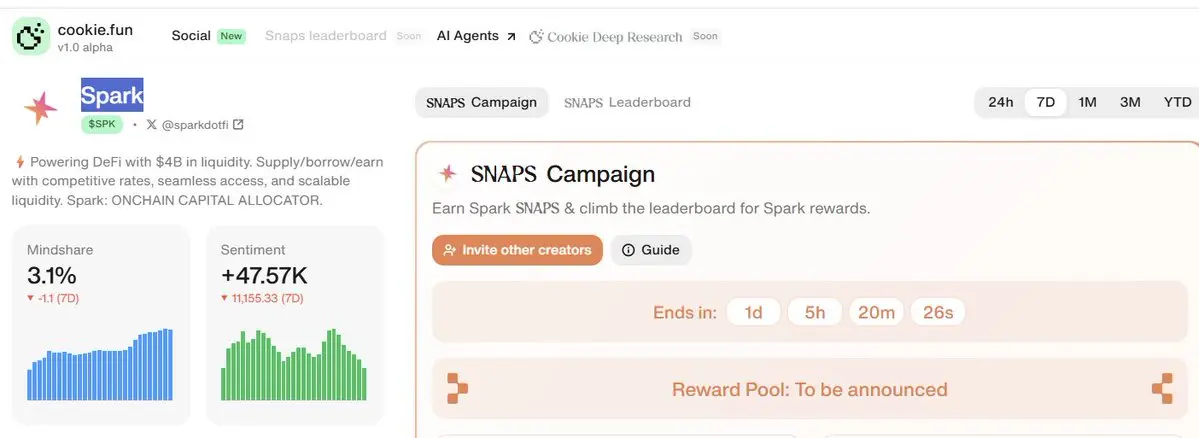Click the Cookie Deep Research cookie icon
Screen dimensions: 1199x438
(x=536, y=36)
